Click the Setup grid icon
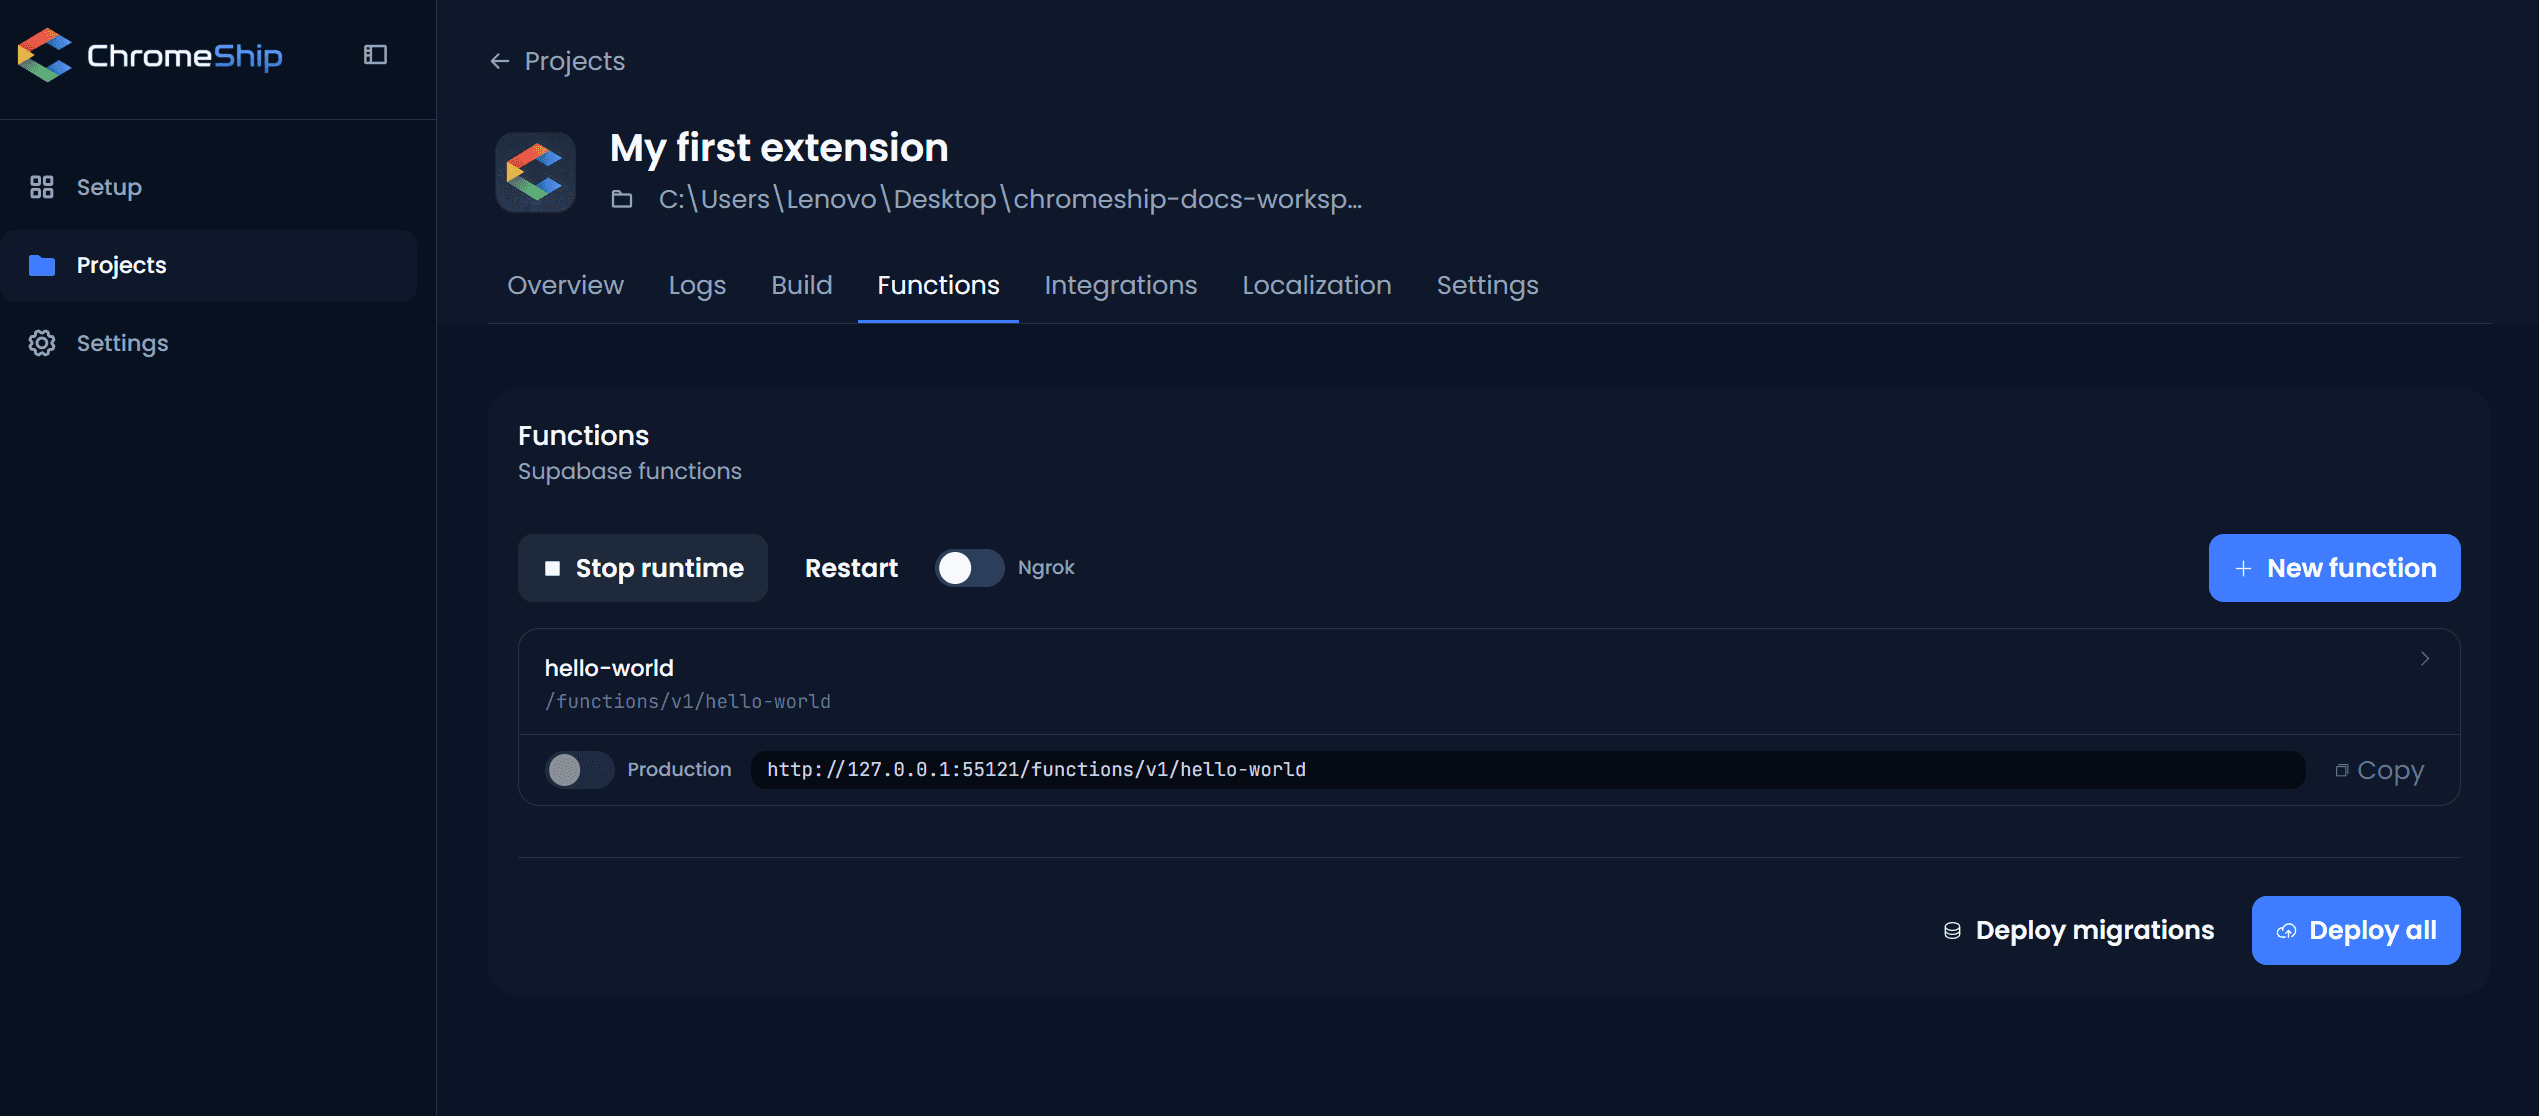This screenshot has width=2539, height=1116. 42,187
